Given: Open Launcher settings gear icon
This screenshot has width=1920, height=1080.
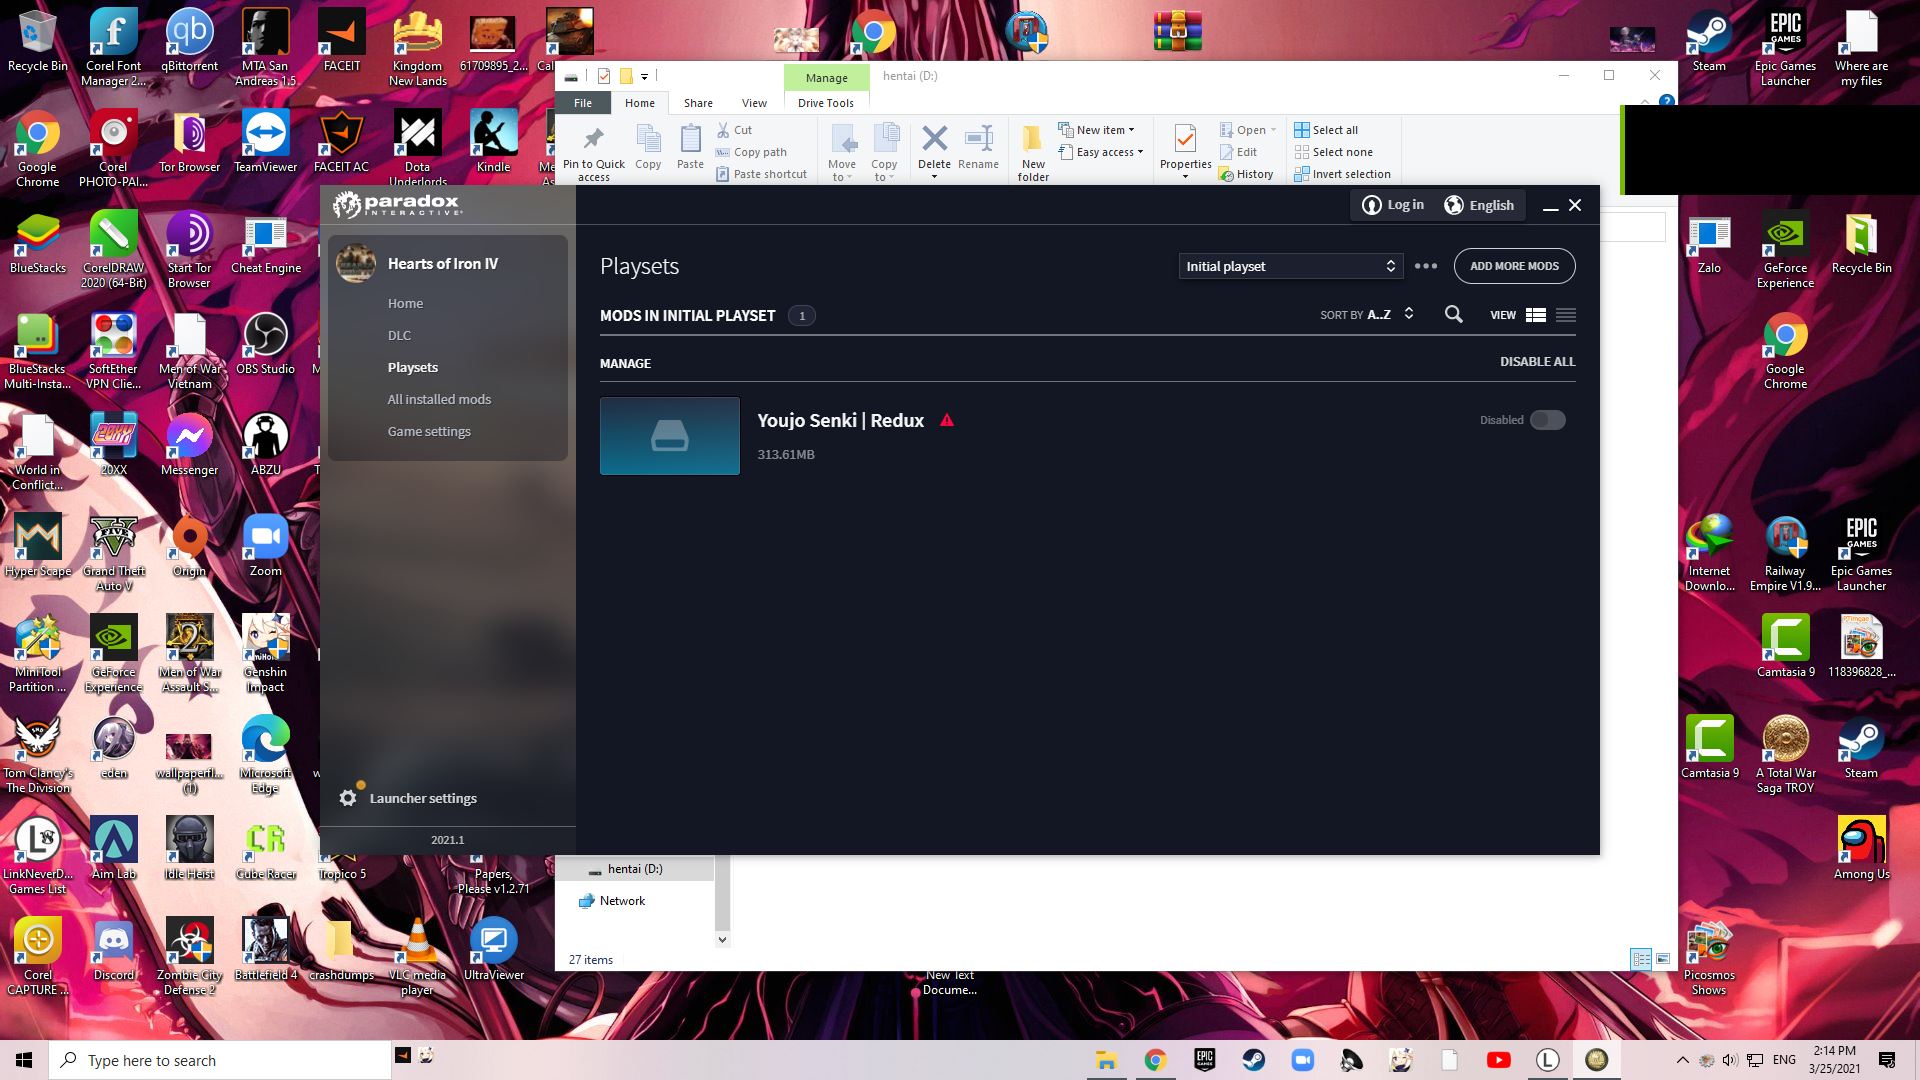Looking at the screenshot, I should 348,798.
